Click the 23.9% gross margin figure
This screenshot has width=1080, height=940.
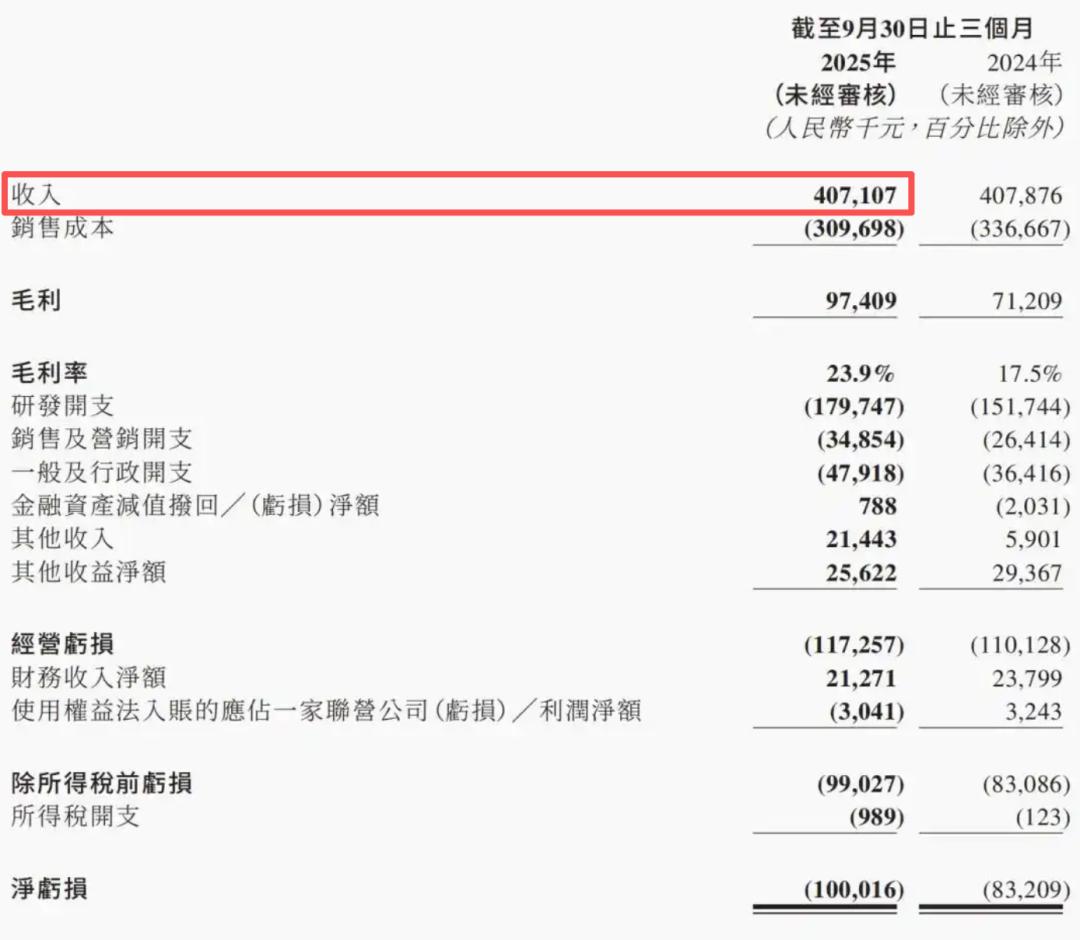pyautogui.click(x=857, y=374)
